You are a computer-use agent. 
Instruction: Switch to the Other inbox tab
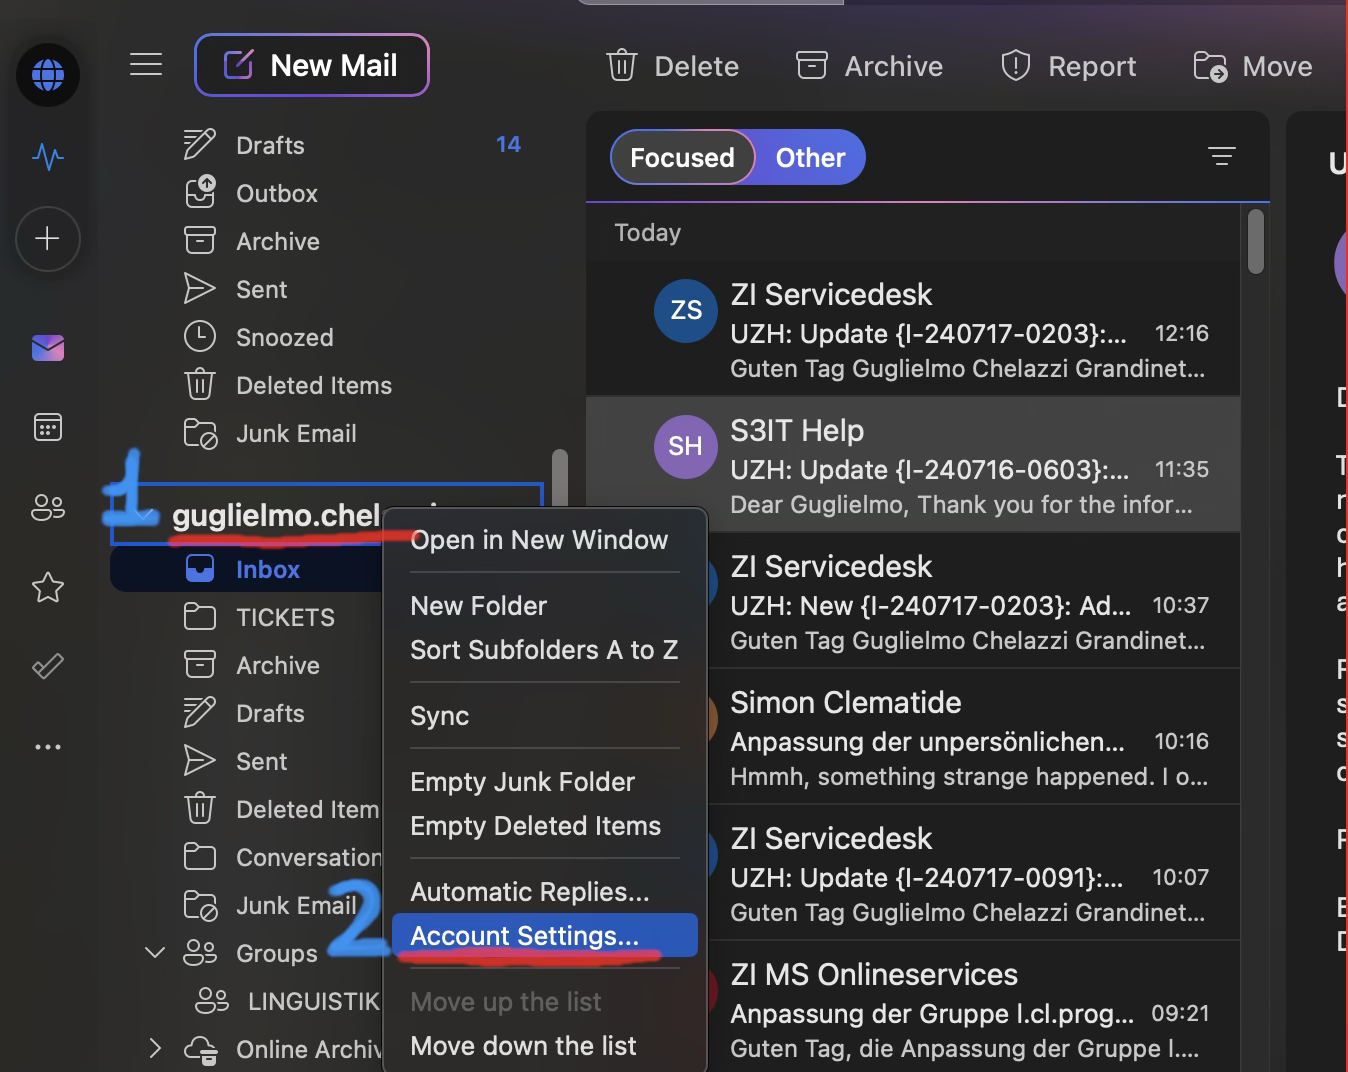coord(810,157)
